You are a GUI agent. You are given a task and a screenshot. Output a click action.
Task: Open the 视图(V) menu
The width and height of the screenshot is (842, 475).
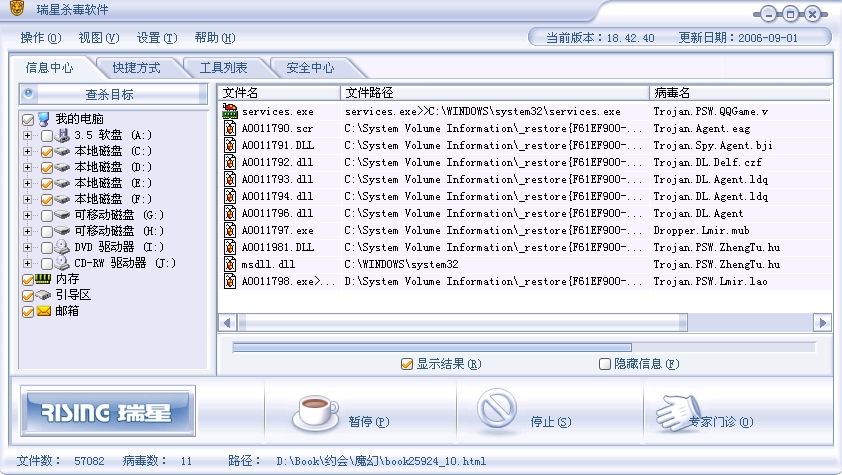click(99, 38)
